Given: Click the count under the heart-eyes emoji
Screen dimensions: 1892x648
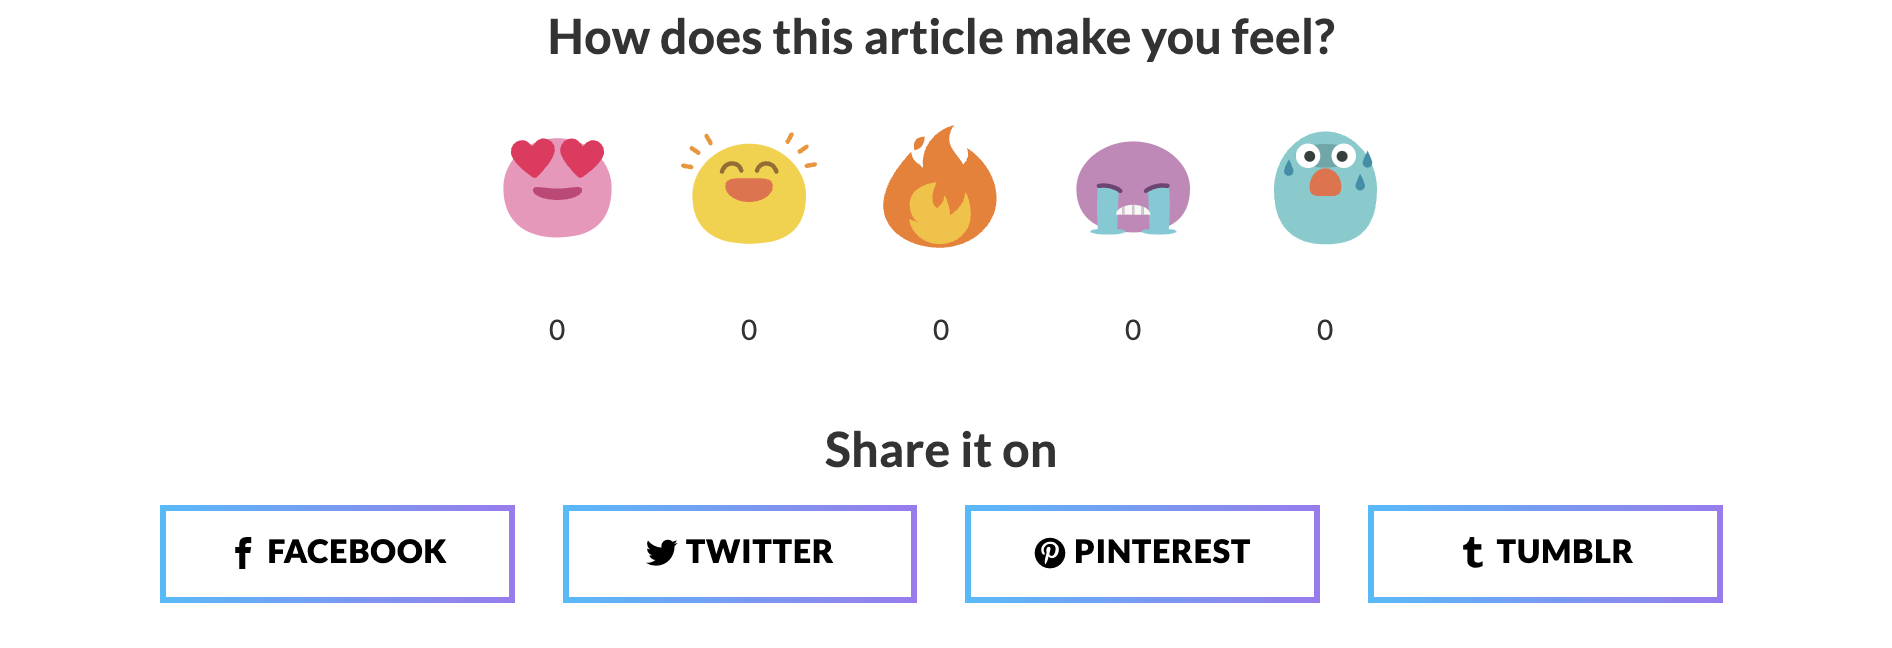Looking at the screenshot, I should 557,330.
